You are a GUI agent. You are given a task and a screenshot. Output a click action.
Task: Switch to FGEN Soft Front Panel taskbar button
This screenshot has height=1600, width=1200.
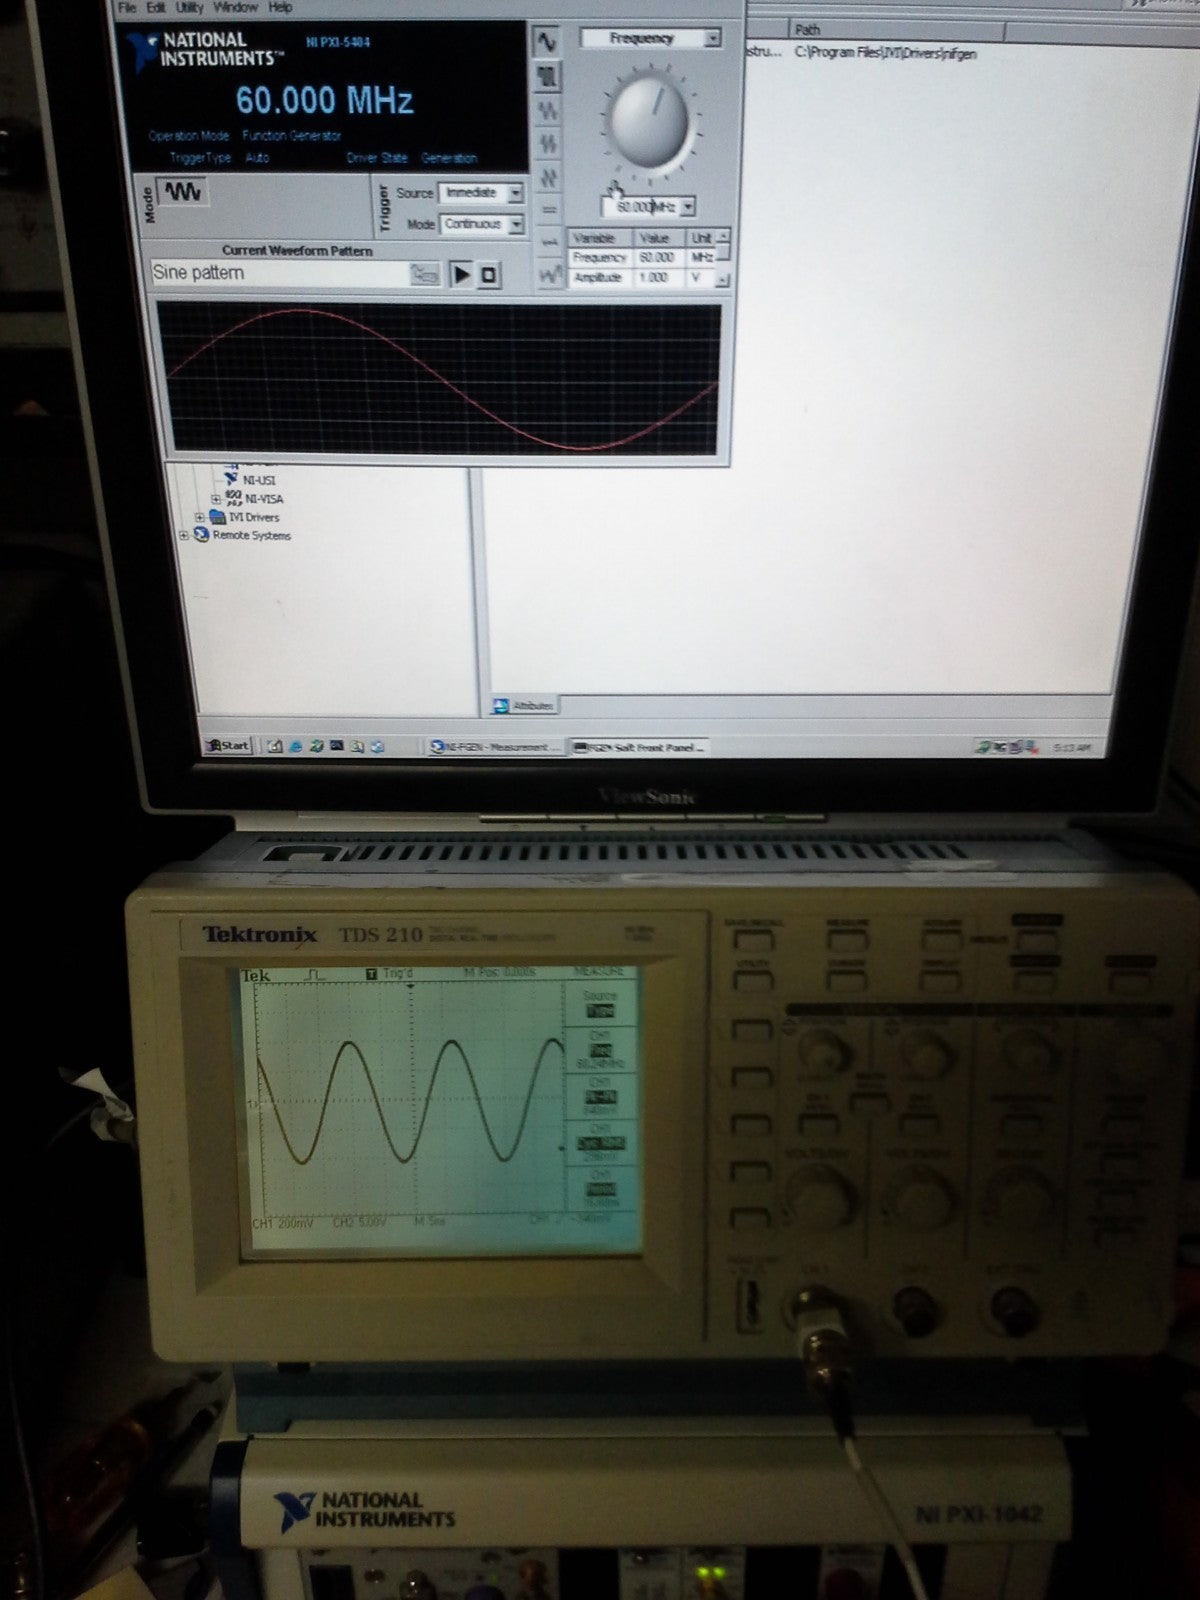639,747
